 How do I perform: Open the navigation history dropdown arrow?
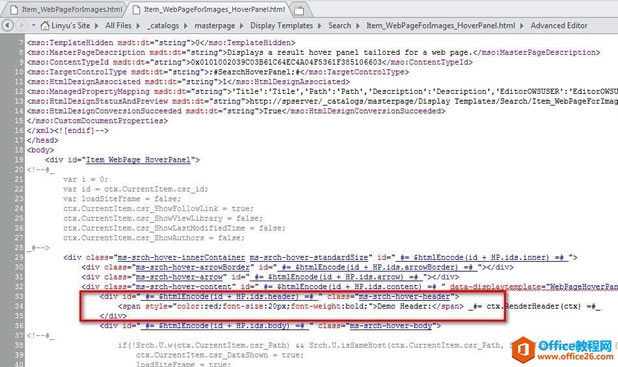pos(34,25)
